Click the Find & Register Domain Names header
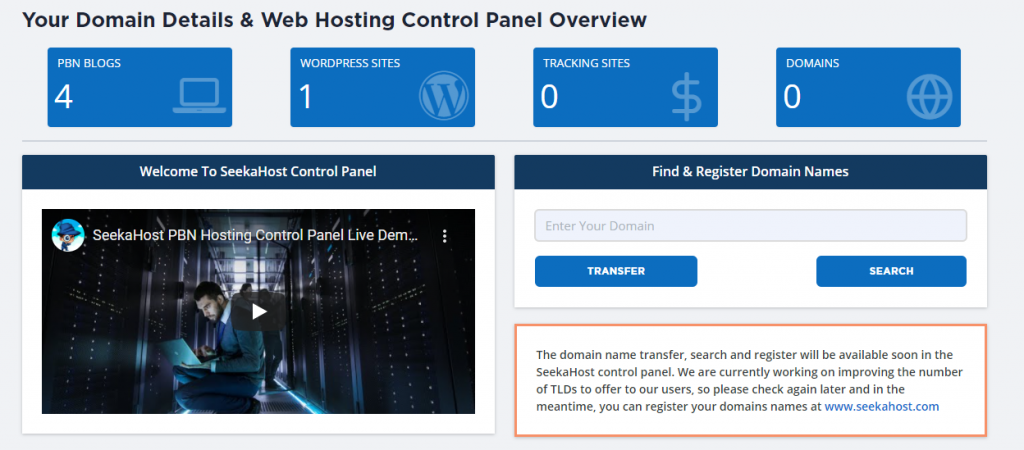The image size is (1024, 450). pos(750,172)
